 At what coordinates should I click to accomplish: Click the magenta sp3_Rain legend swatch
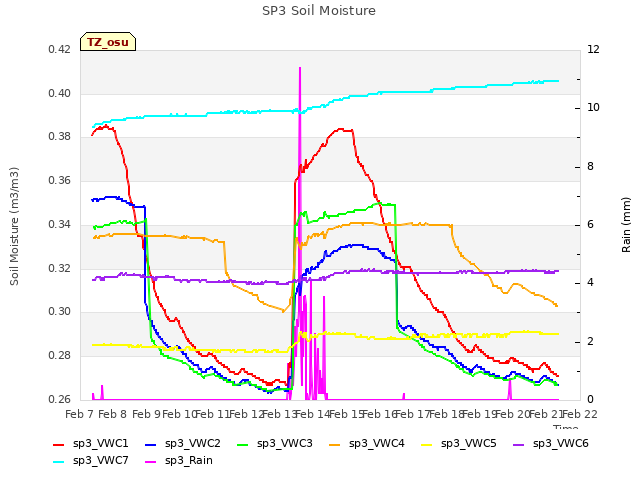click(151, 462)
